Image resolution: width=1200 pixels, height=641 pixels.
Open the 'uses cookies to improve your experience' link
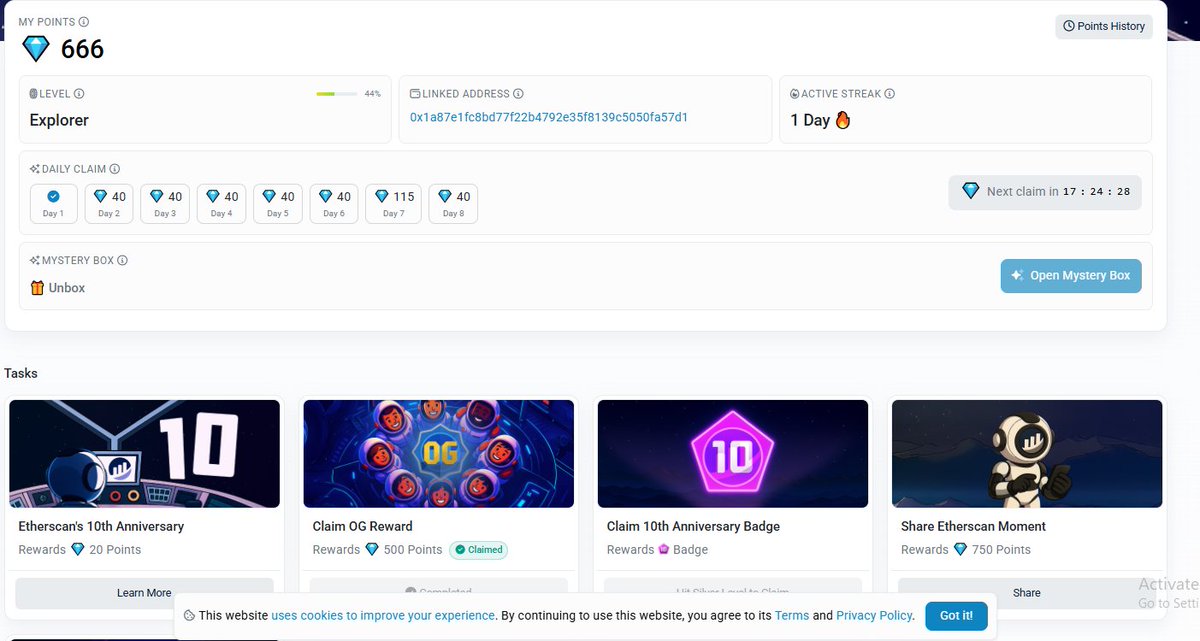pyautogui.click(x=383, y=616)
